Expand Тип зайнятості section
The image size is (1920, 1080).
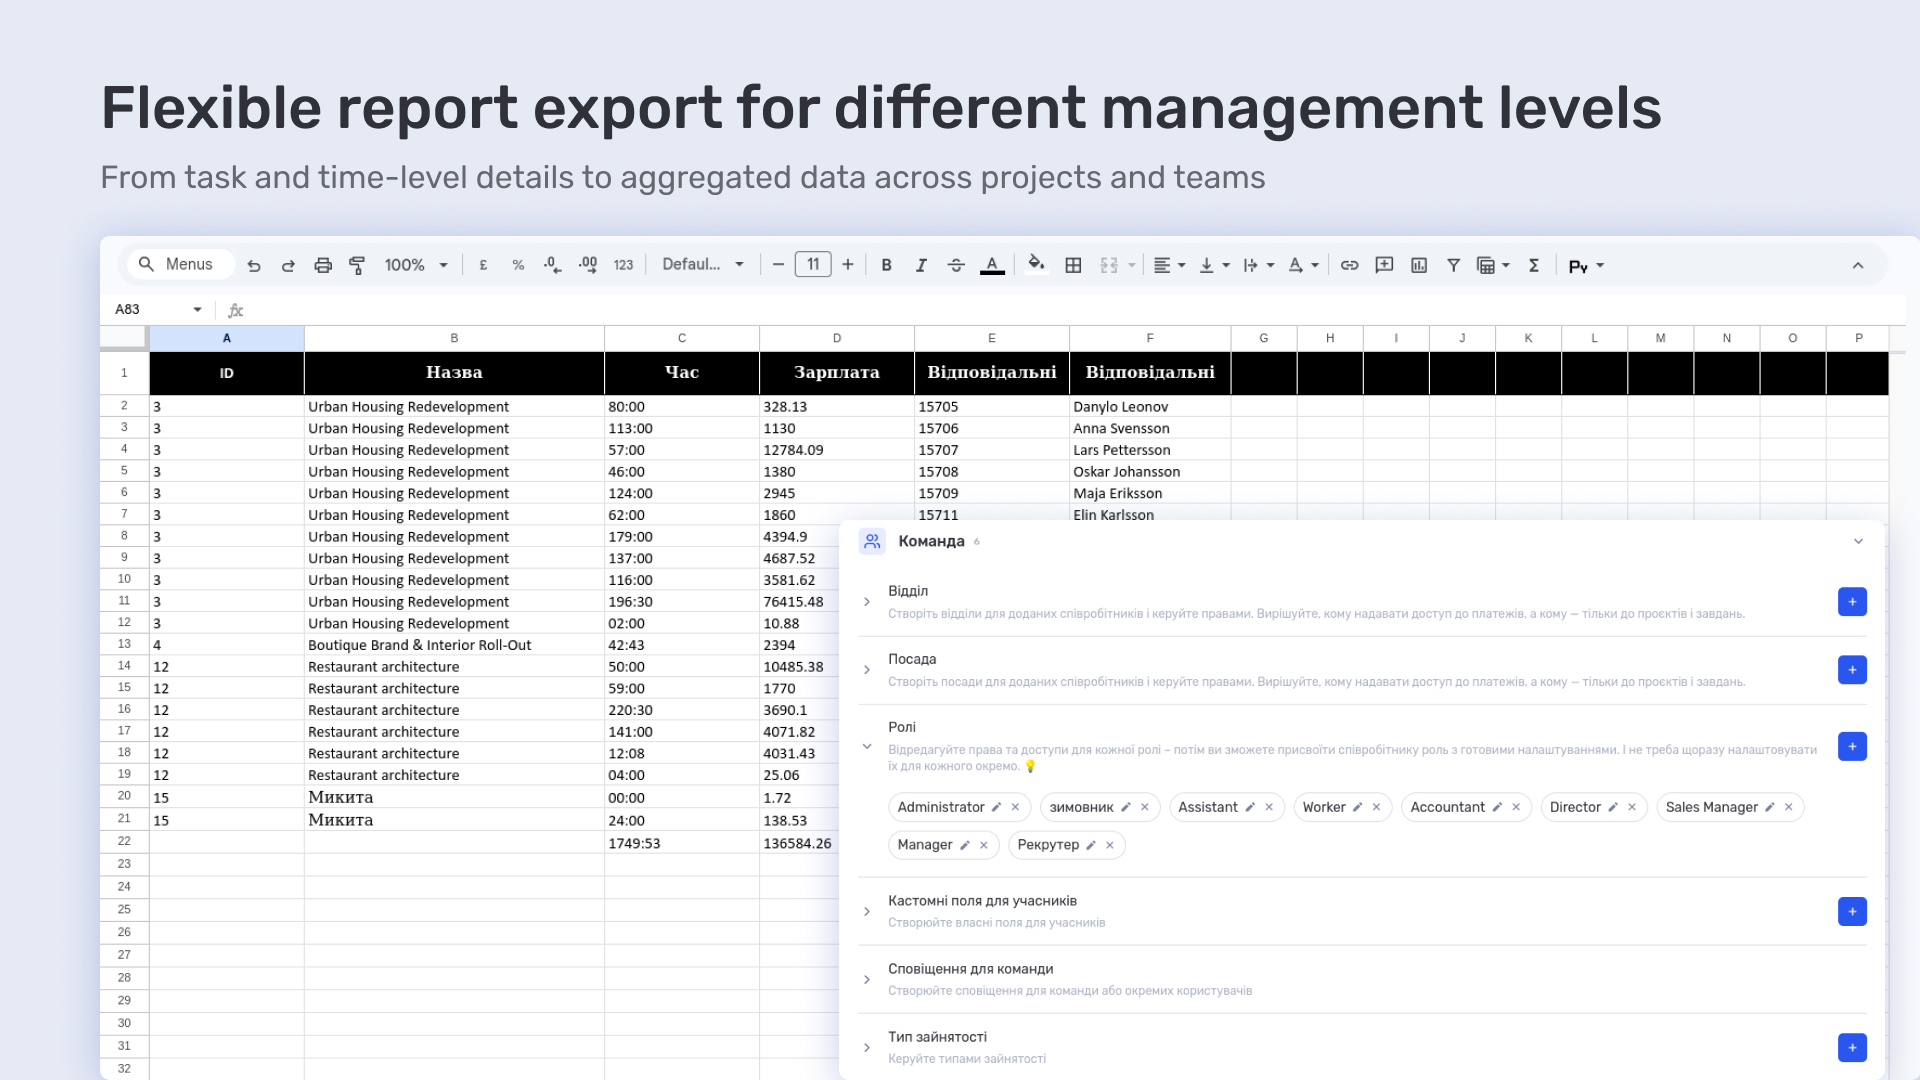pos(867,1047)
